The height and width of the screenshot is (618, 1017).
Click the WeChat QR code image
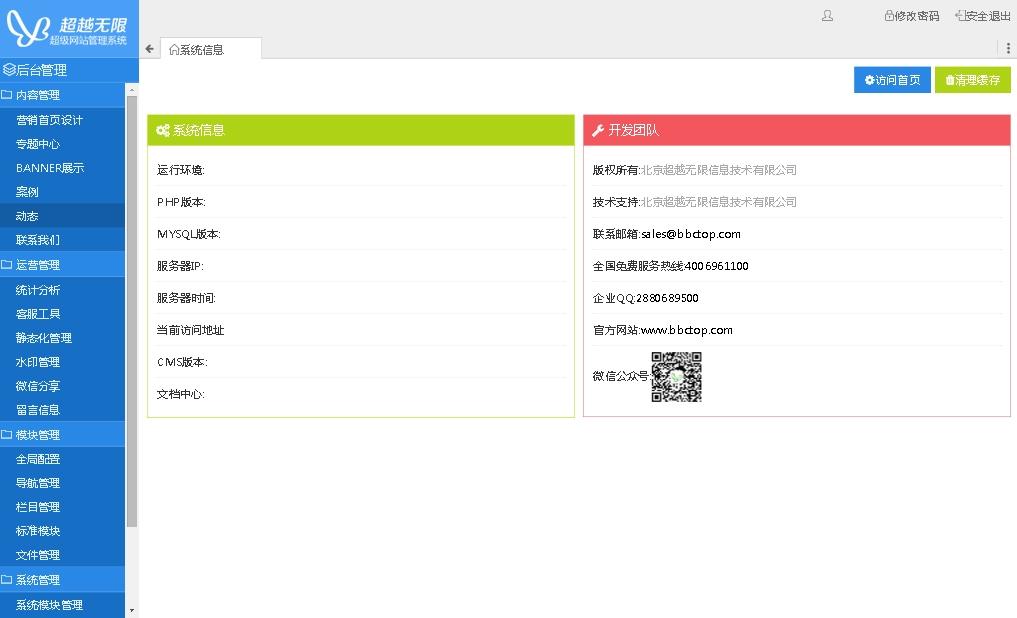tap(676, 377)
